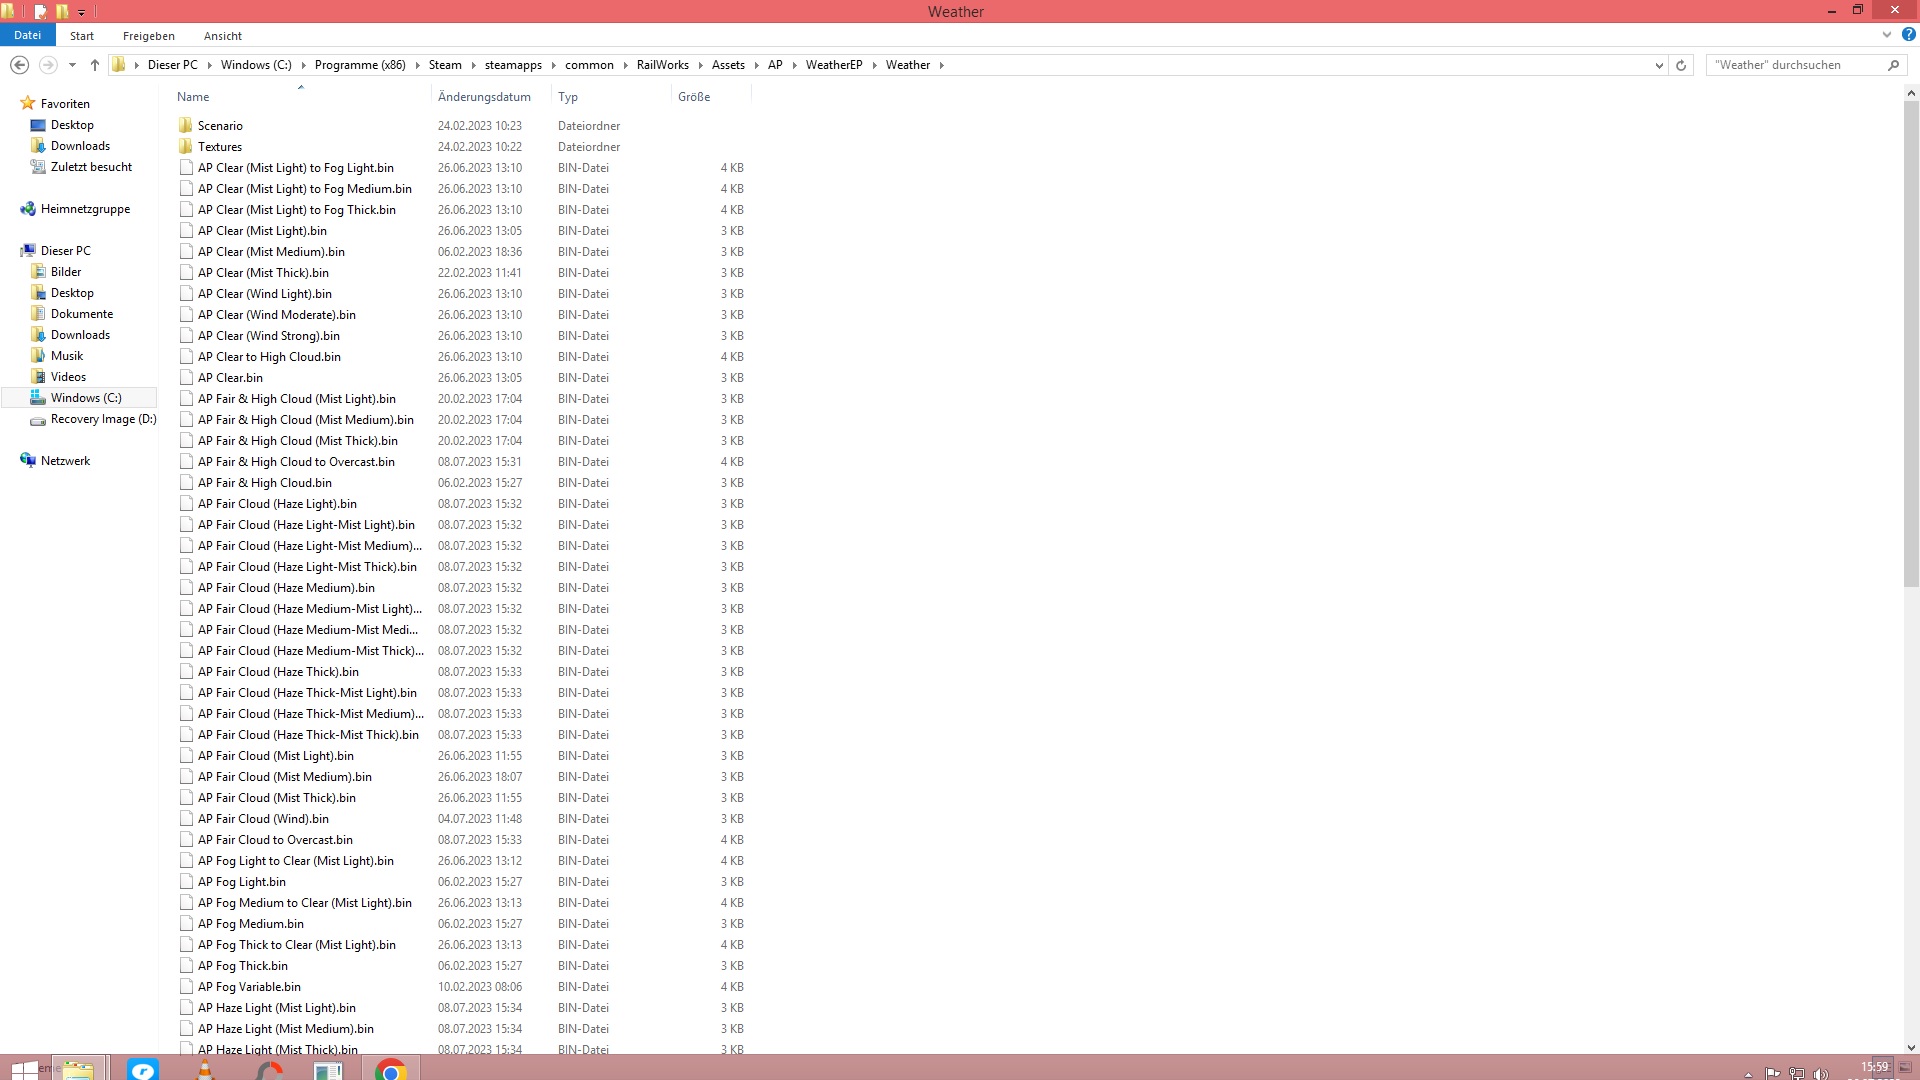This screenshot has height=1080, width=1920.
Task: Open the Customize Quick Access Toolbar dropdown
Action: click(x=82, y=12)
